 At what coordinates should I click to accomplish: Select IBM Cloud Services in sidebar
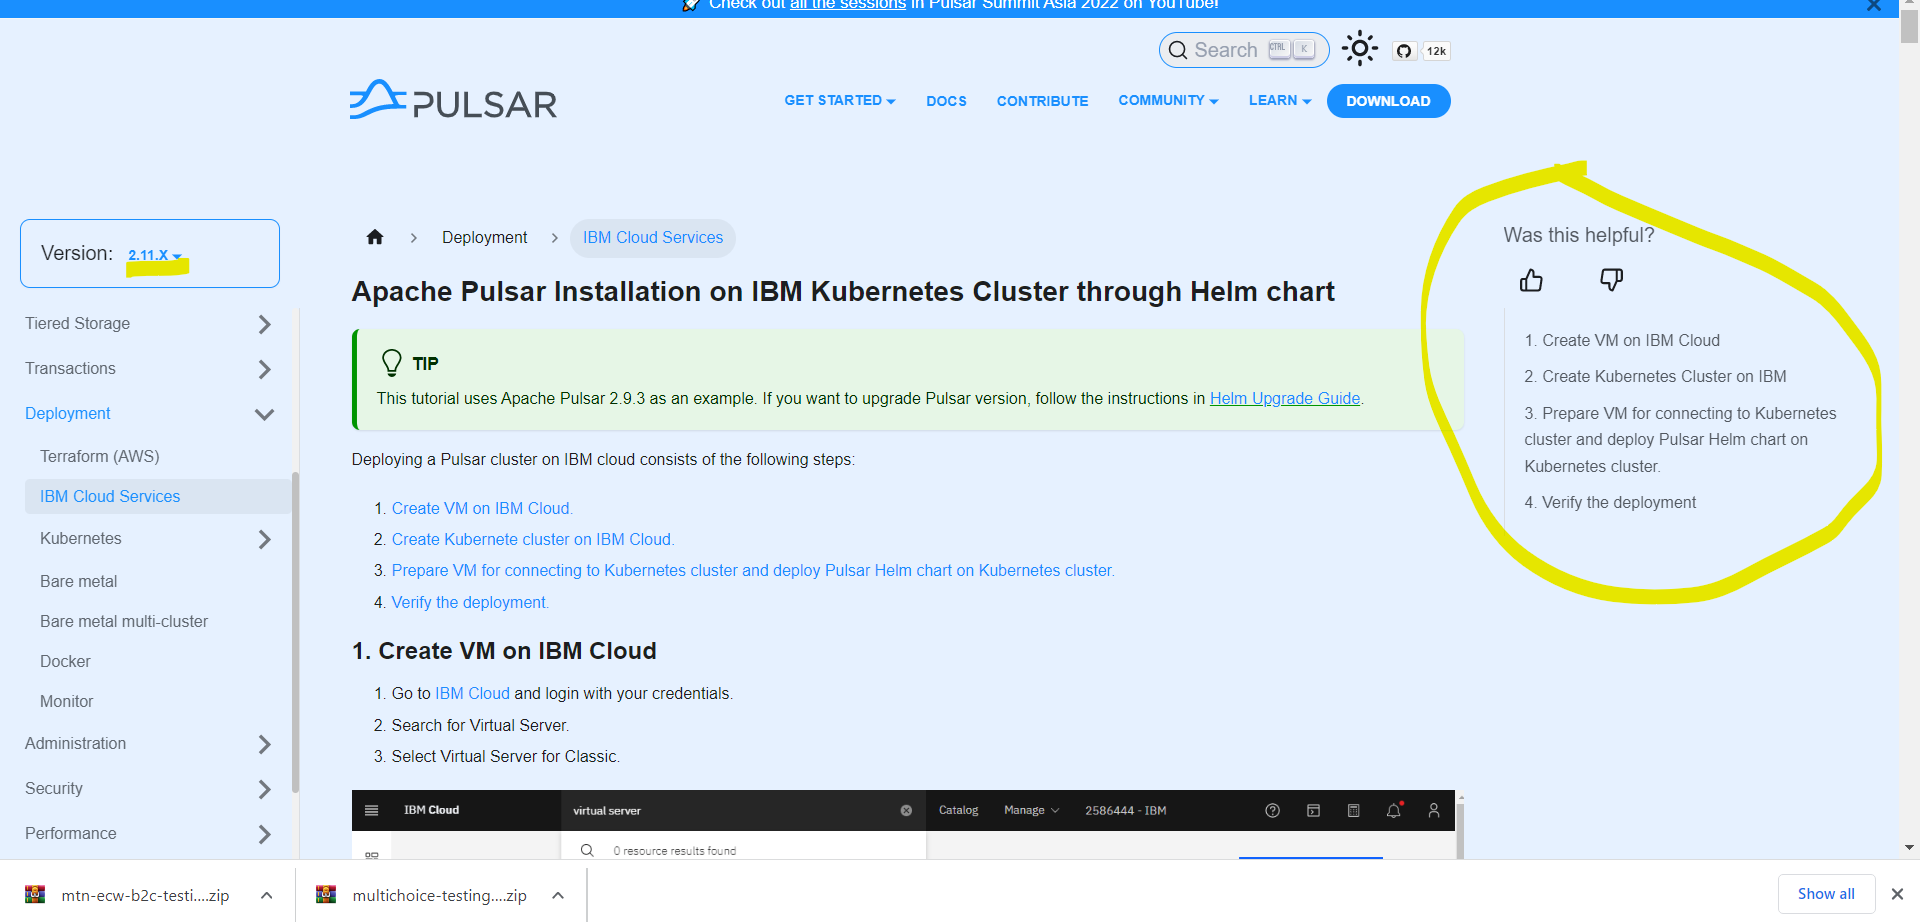[x=158, y=496]
